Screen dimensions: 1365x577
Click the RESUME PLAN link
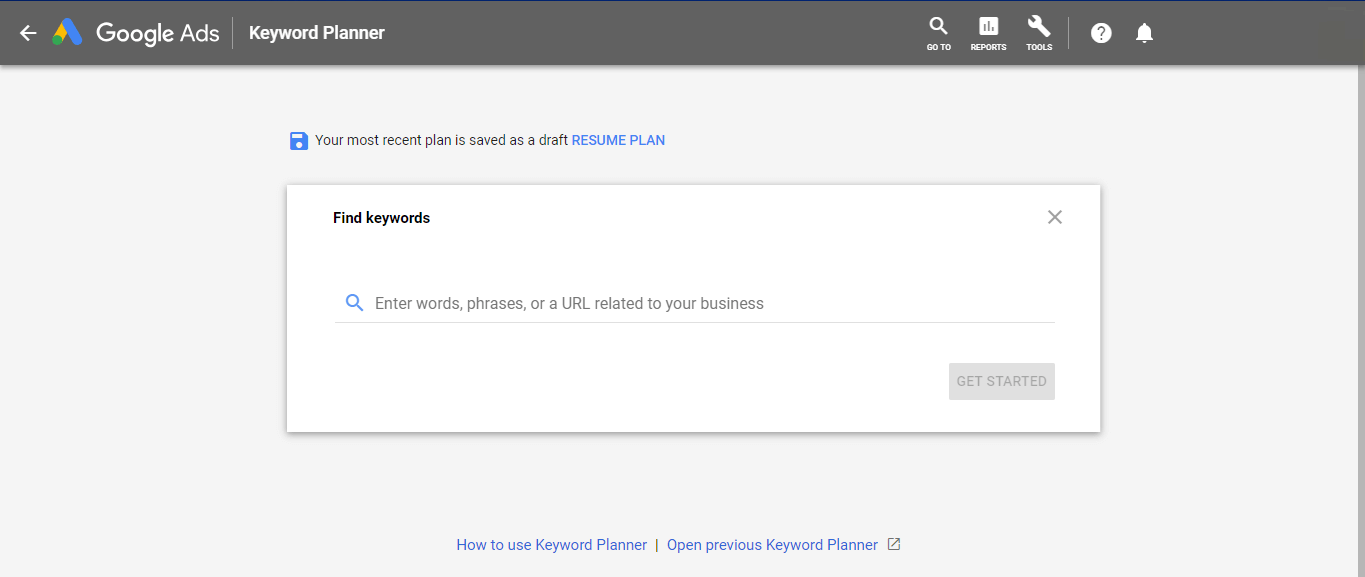point(618,140)
